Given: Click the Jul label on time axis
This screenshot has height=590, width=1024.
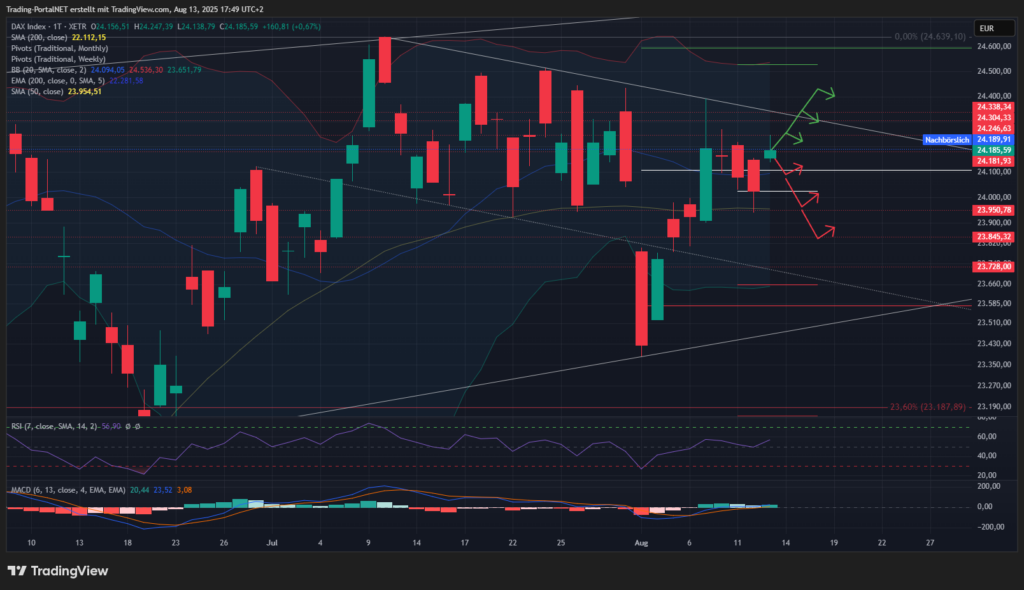Looking at the screenshot, I should 272,541.
